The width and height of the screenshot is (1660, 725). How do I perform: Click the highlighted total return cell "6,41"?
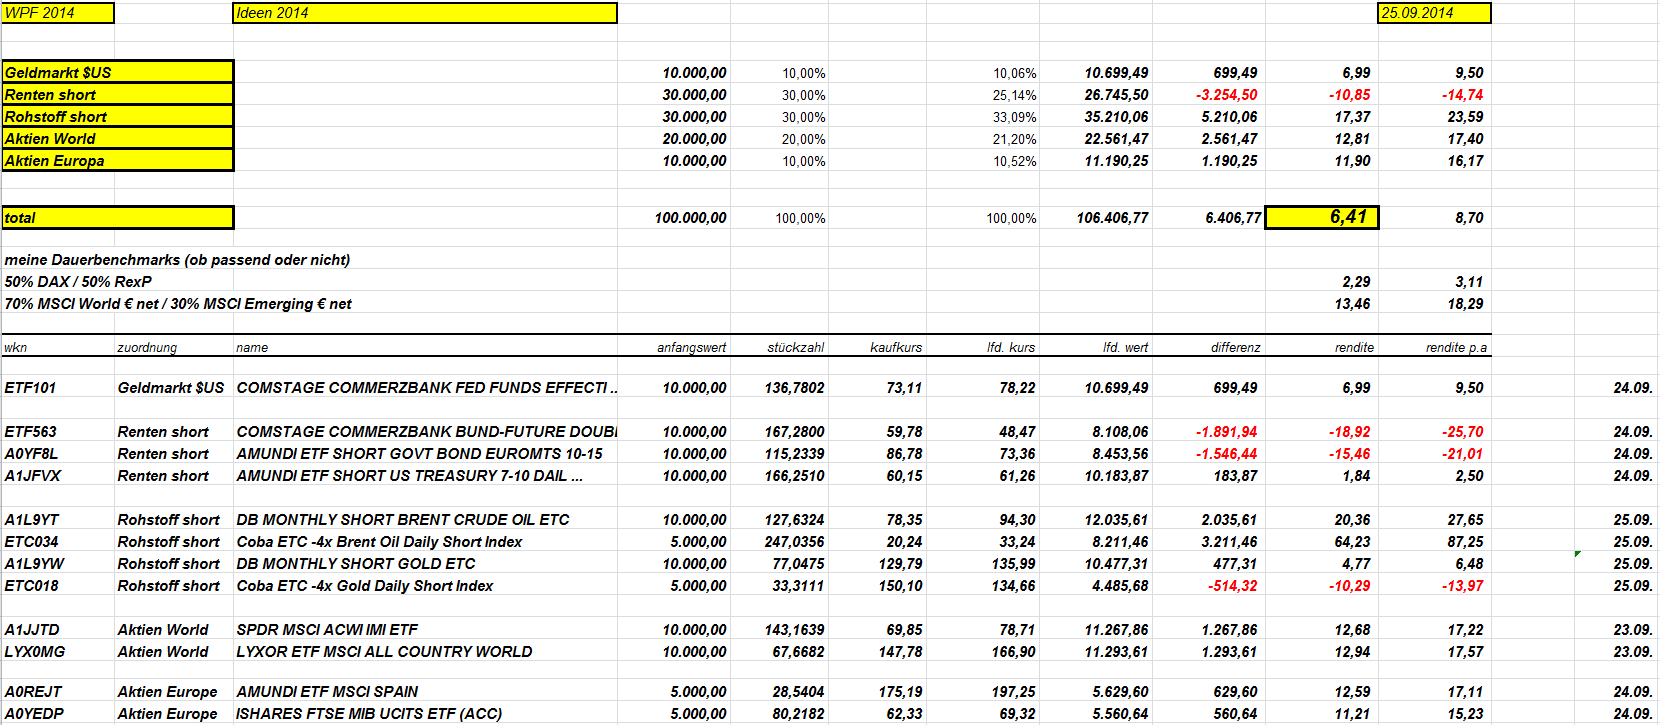point(1322,217)
